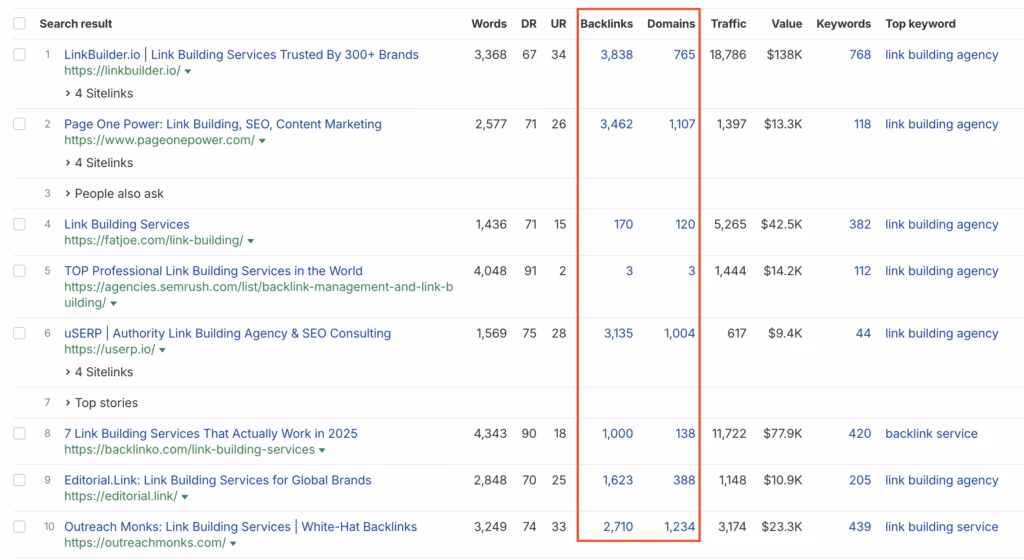Screen dimensions: 1024x560
Task: Select checkbox for TOP Professional Link Building row
Action: [20, 271]
